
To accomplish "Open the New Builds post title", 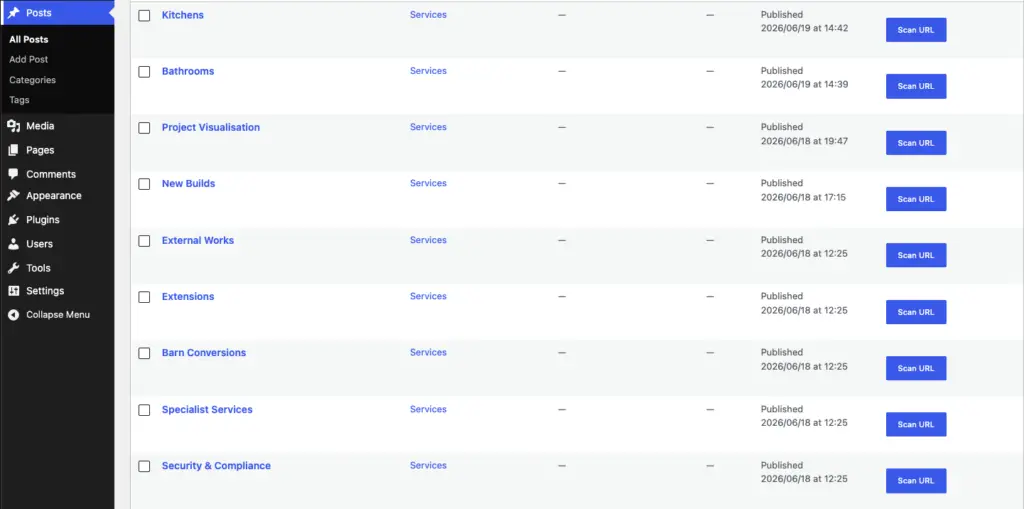I will click(x=188, y=184).
